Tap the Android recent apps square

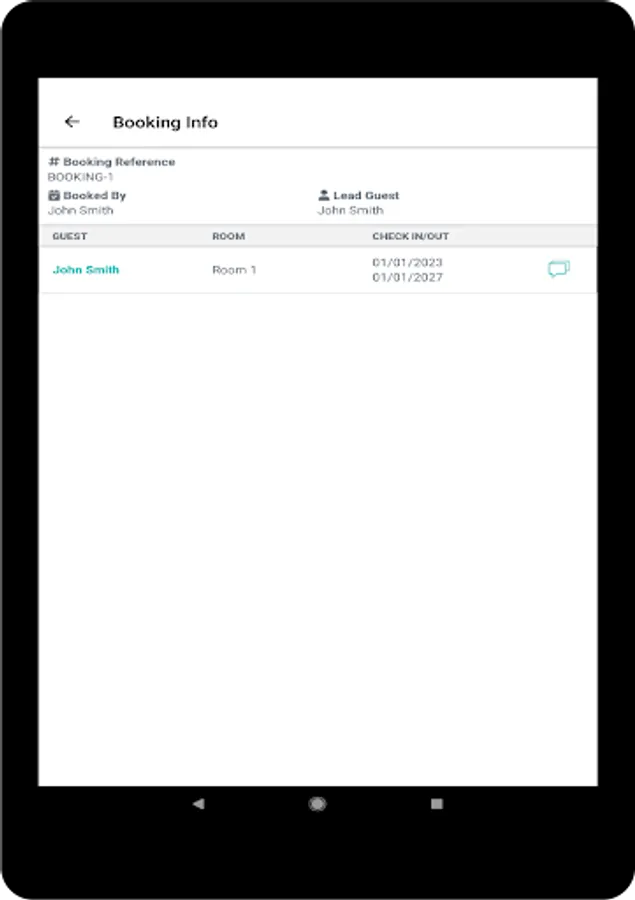[x=436, y=804]
